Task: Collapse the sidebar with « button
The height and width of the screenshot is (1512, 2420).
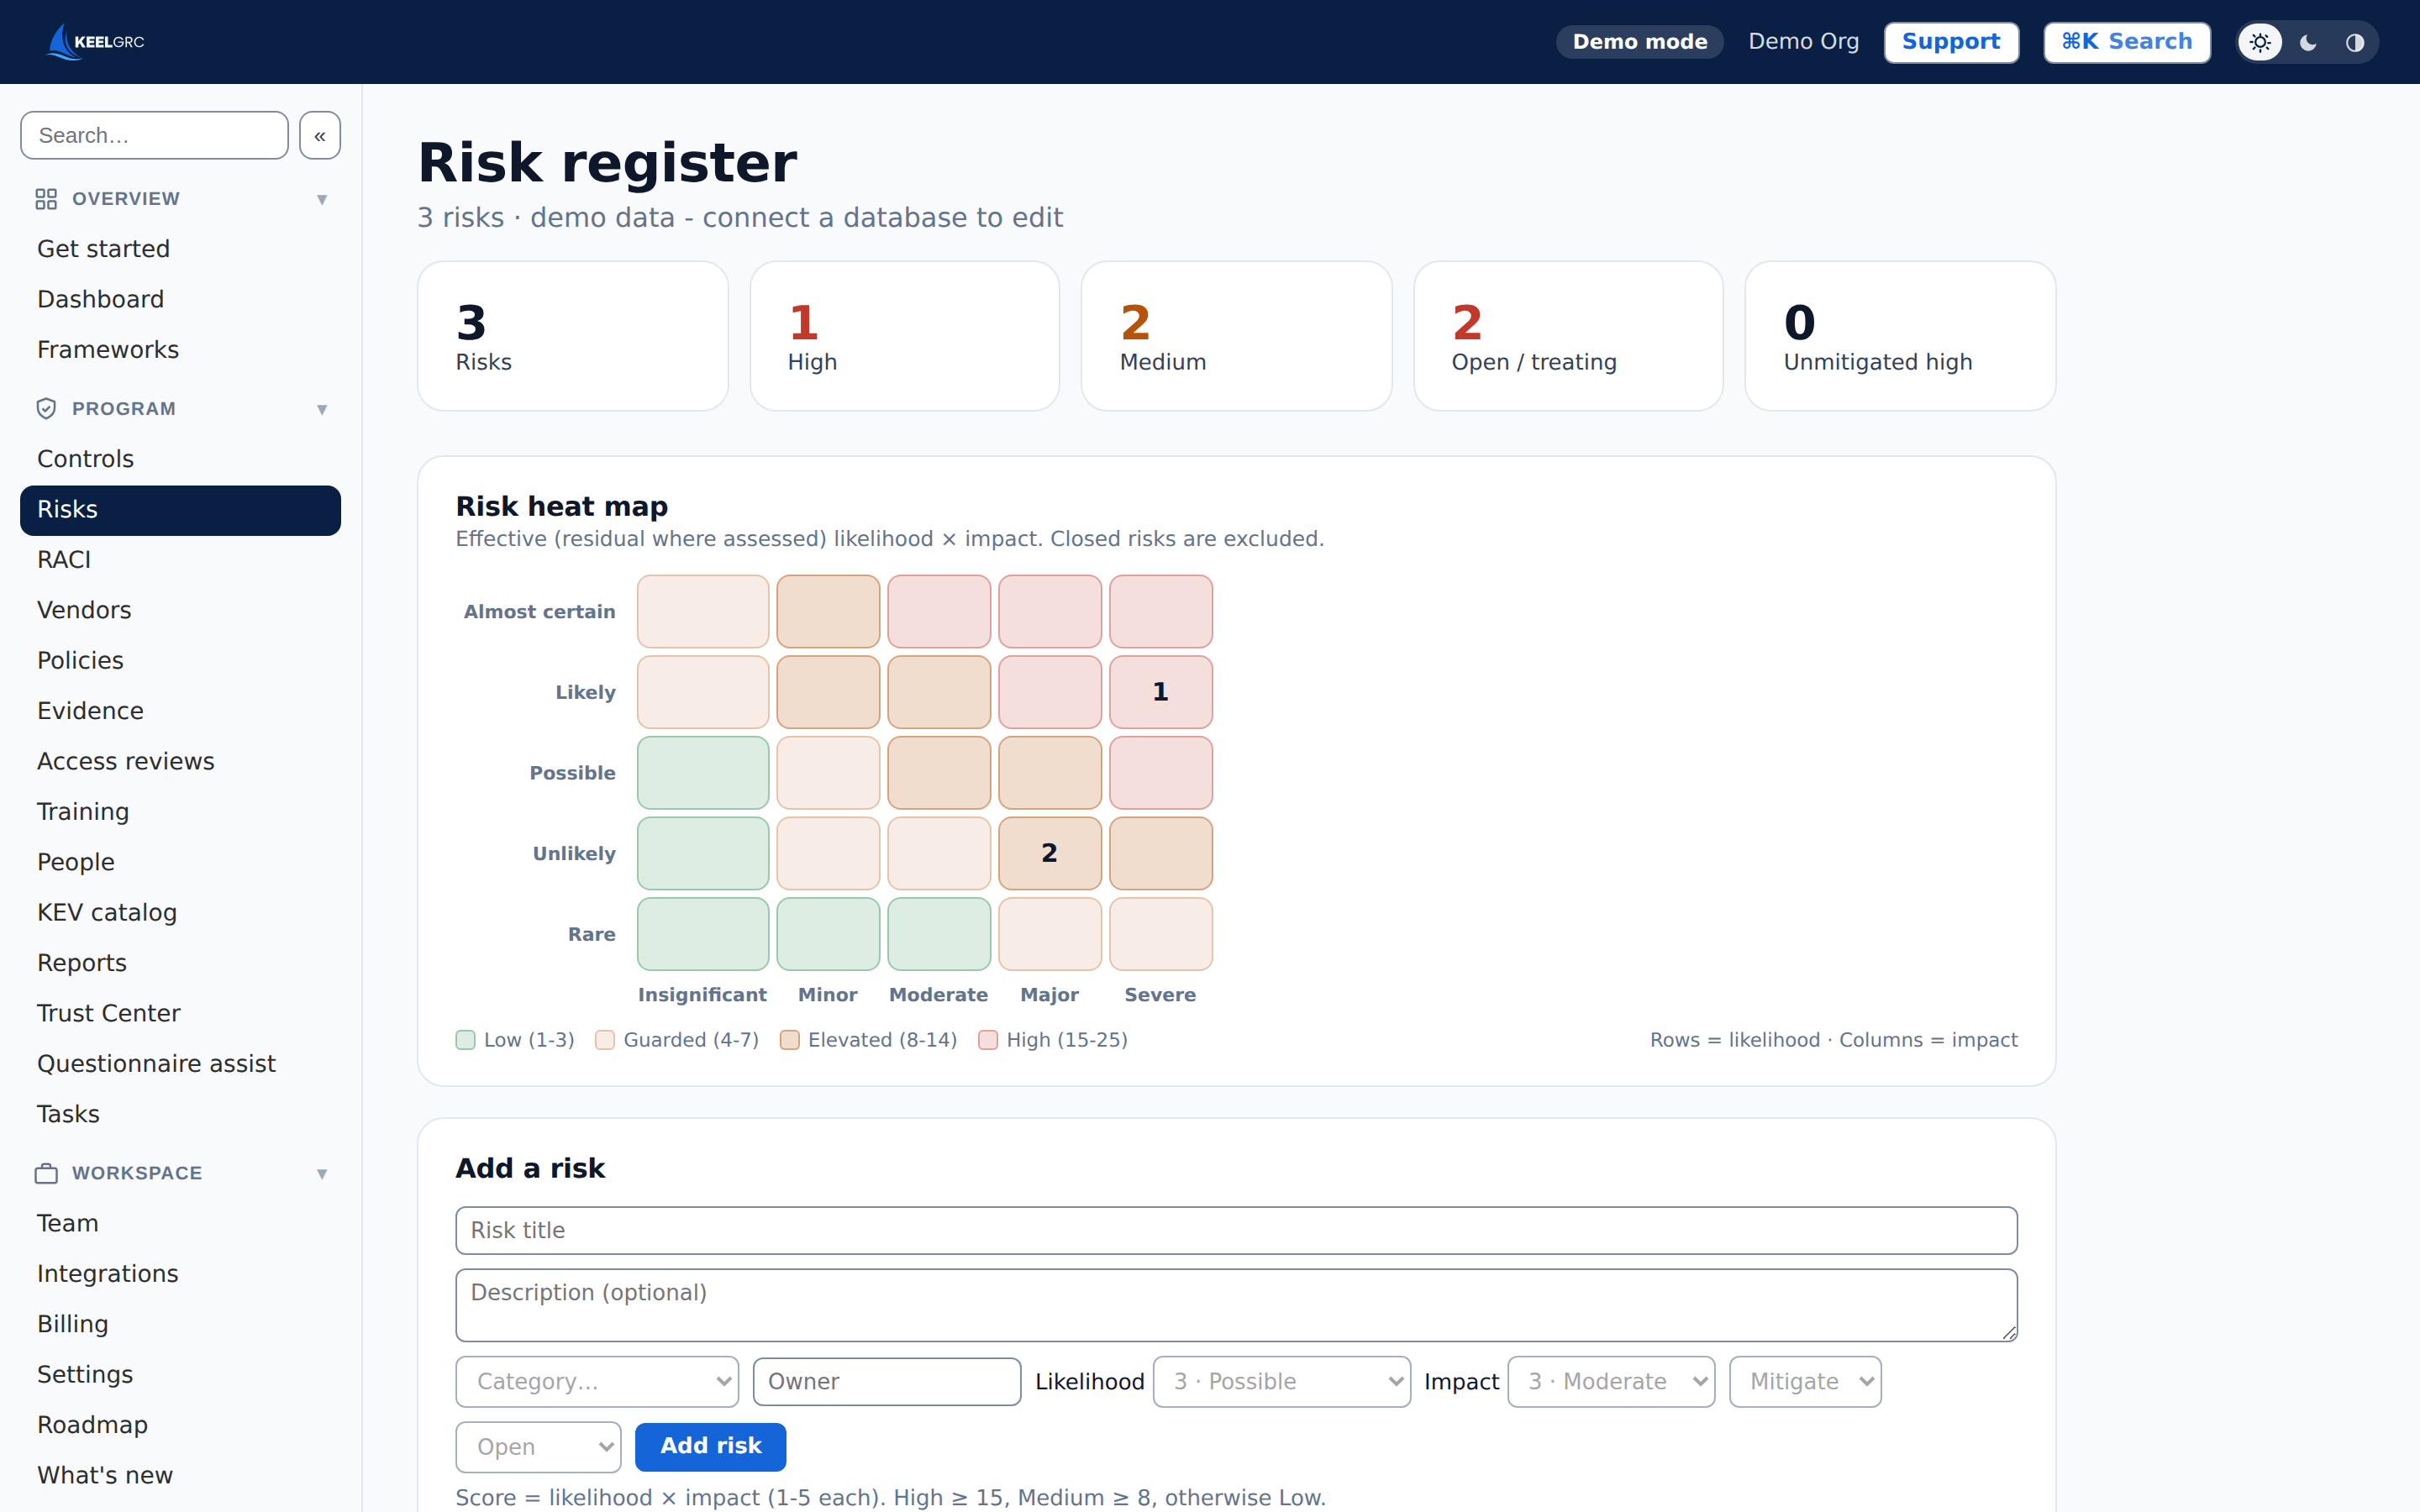Action: (320, 135)
